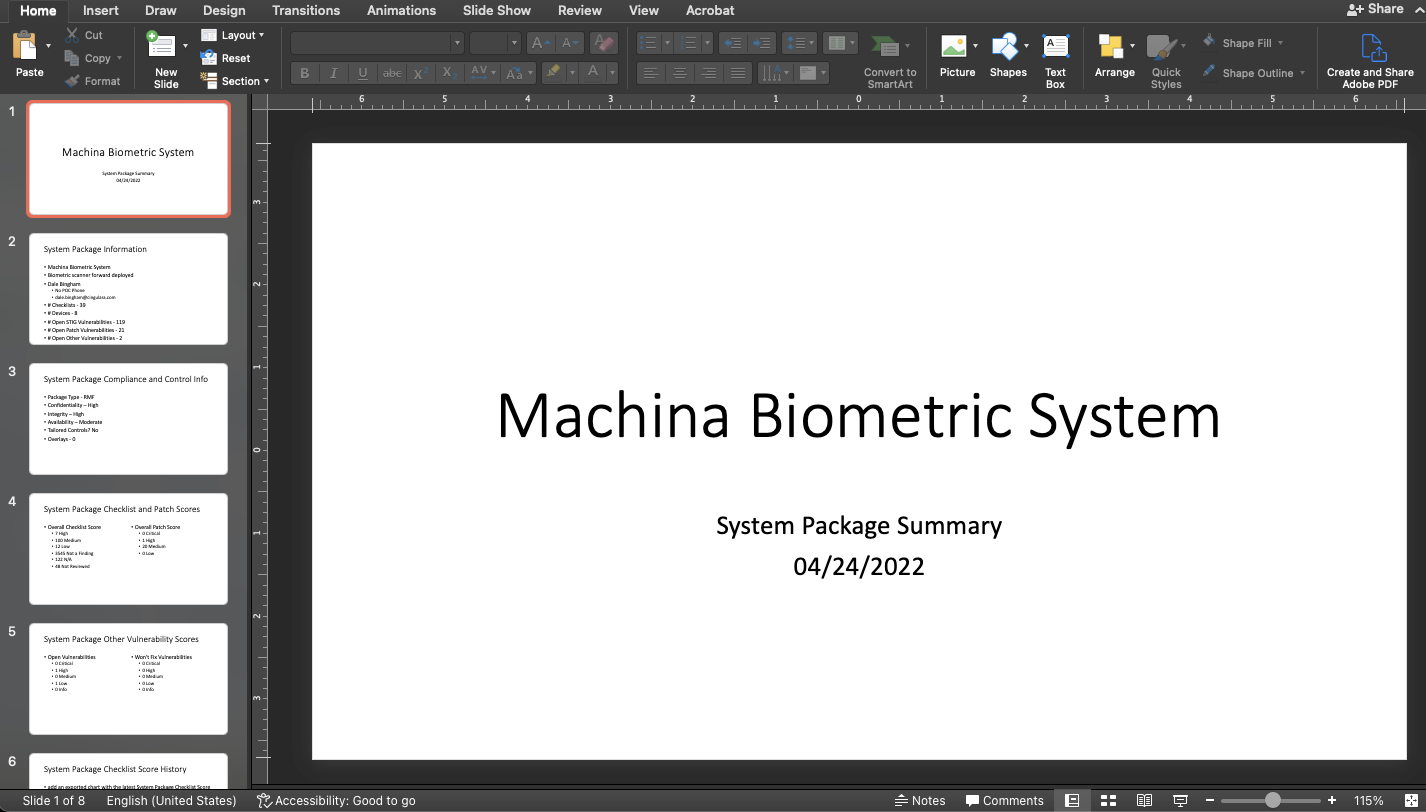Click the New Slide icon
Screen dimensions: 1426x812
tap(160, 45)
